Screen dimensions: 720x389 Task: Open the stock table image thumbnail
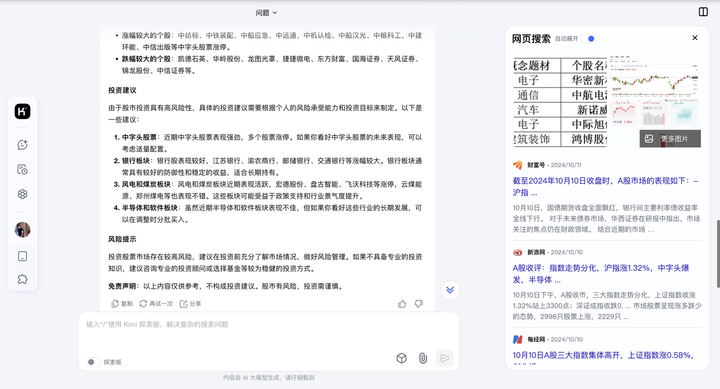point(559,102)
